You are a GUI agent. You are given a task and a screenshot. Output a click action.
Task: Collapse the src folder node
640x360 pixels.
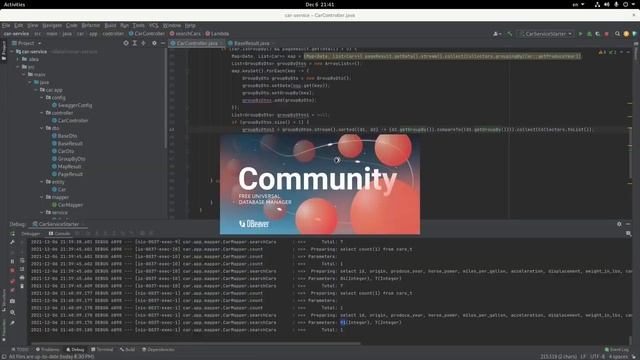[x=18, y=67]
